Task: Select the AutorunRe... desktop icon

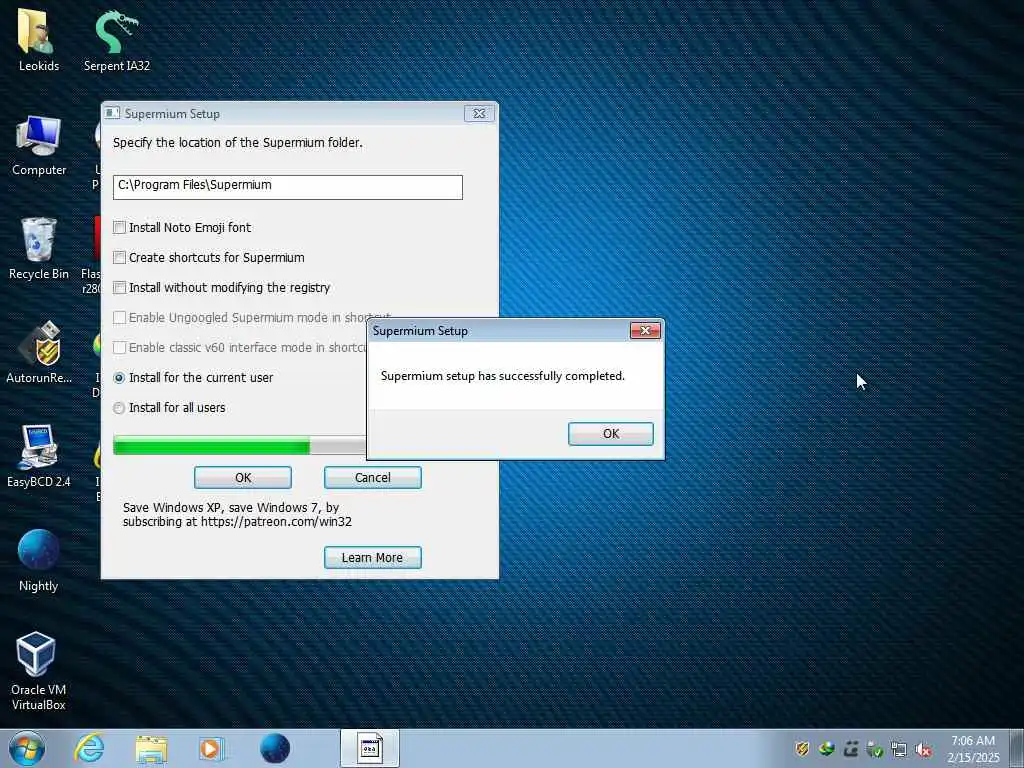Action: 39,353
